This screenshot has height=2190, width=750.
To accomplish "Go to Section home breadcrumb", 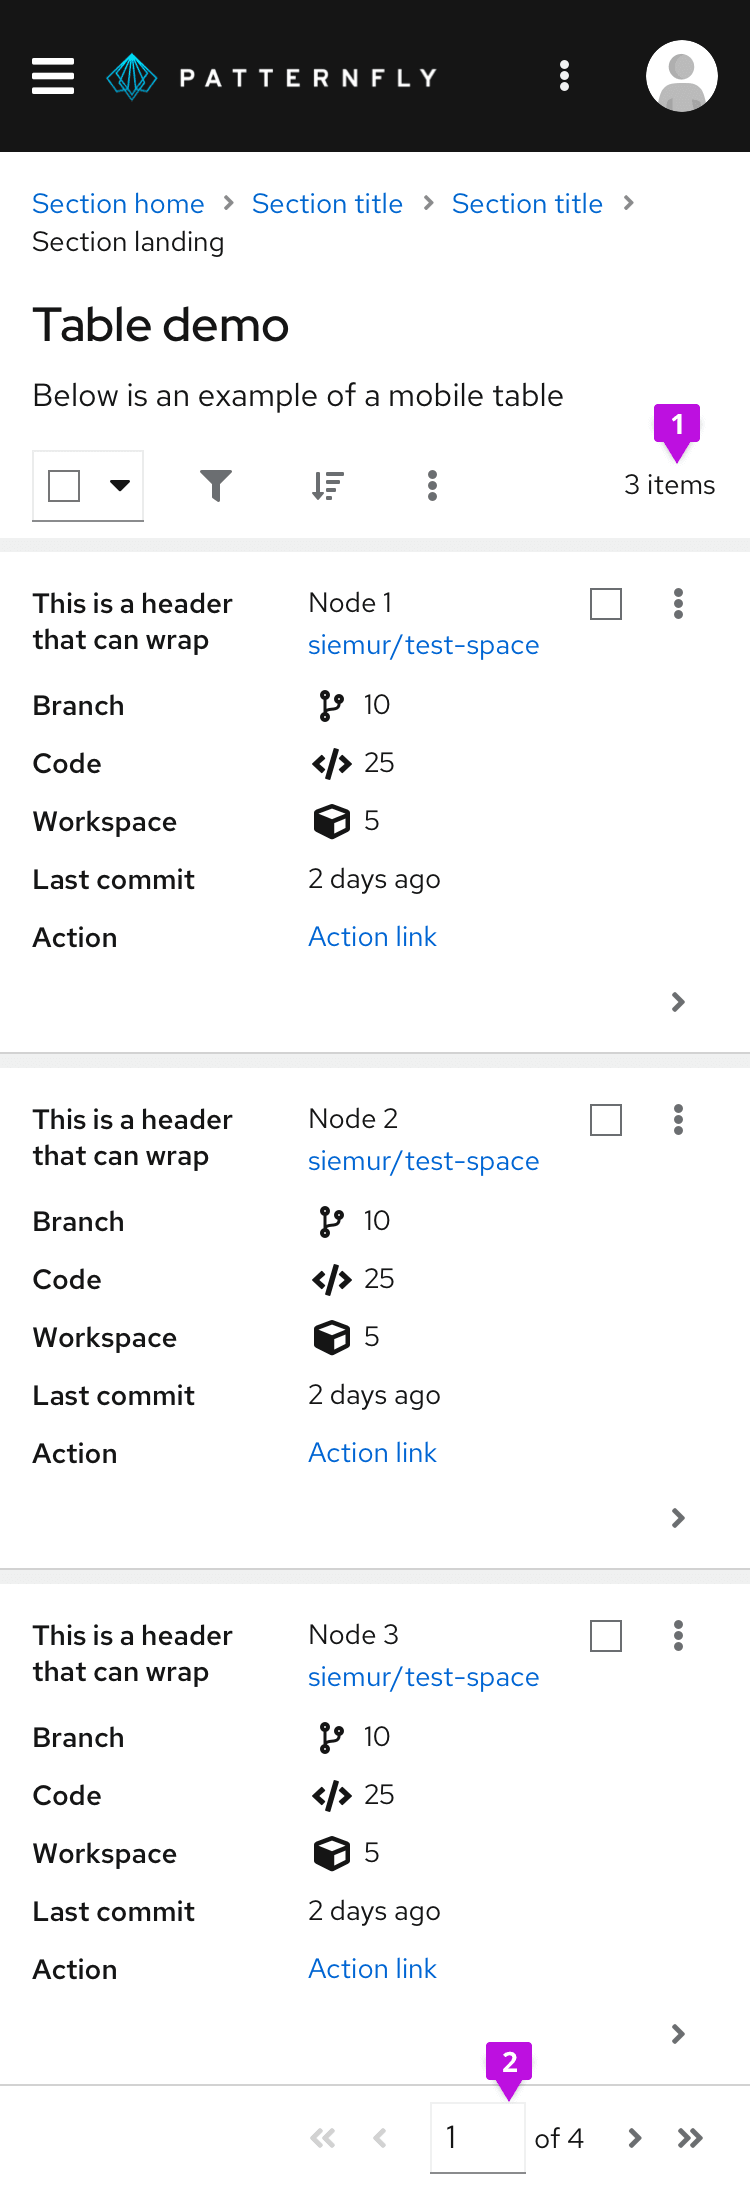I will click(x=118, y=204).
